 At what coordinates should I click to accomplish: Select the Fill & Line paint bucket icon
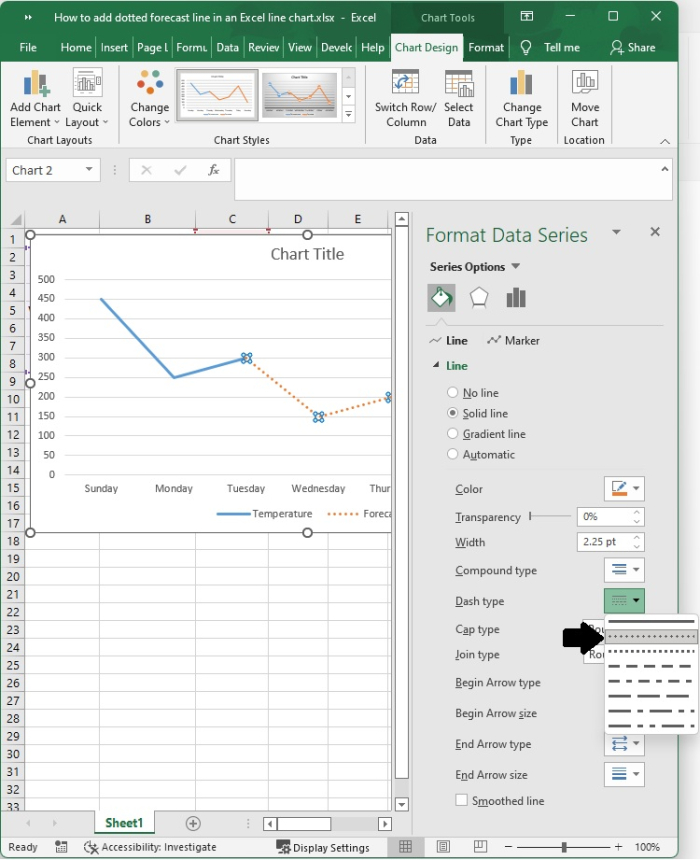click(x=441, y=298)
